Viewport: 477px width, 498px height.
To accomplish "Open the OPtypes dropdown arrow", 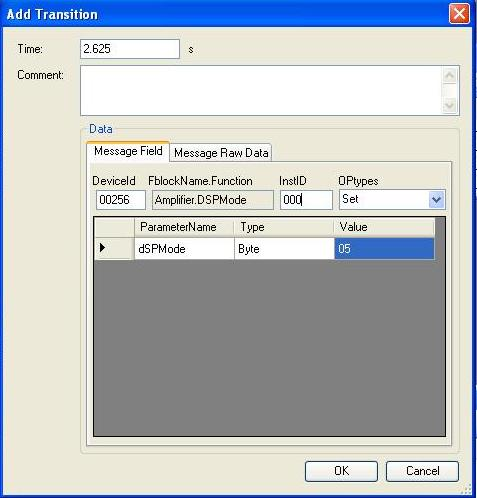I will 436,200.
